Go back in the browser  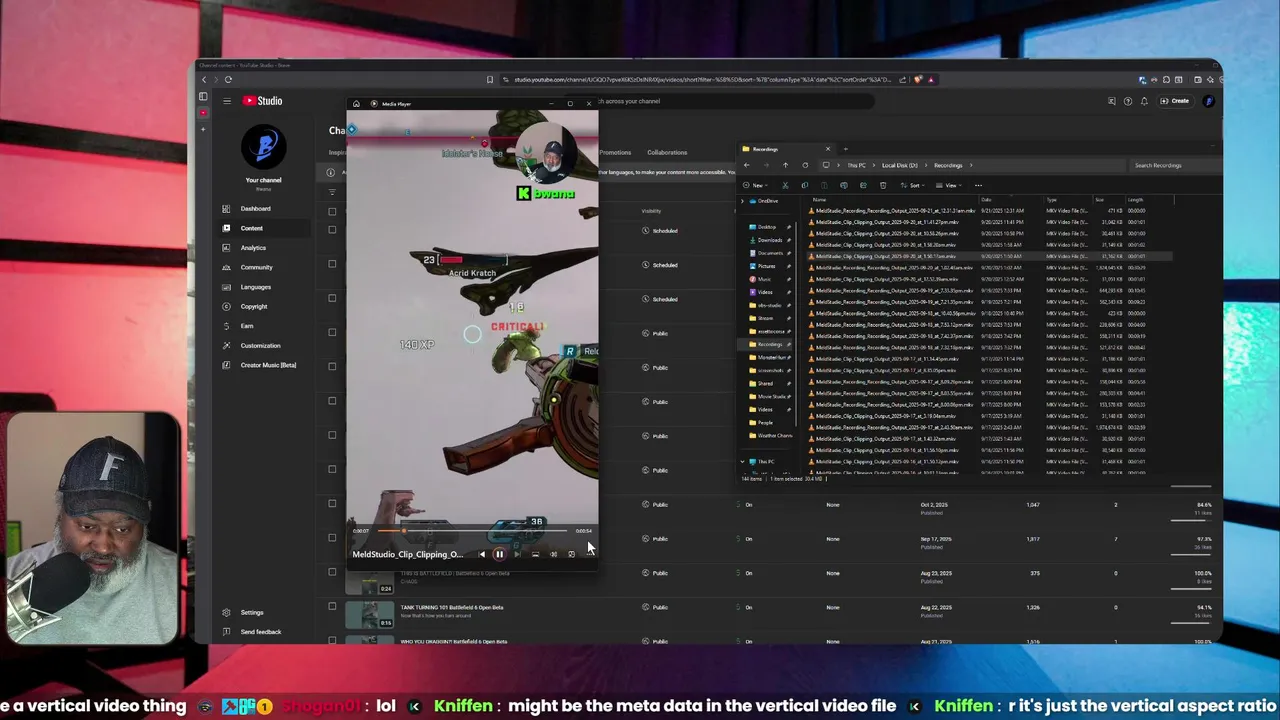[204, 80]
